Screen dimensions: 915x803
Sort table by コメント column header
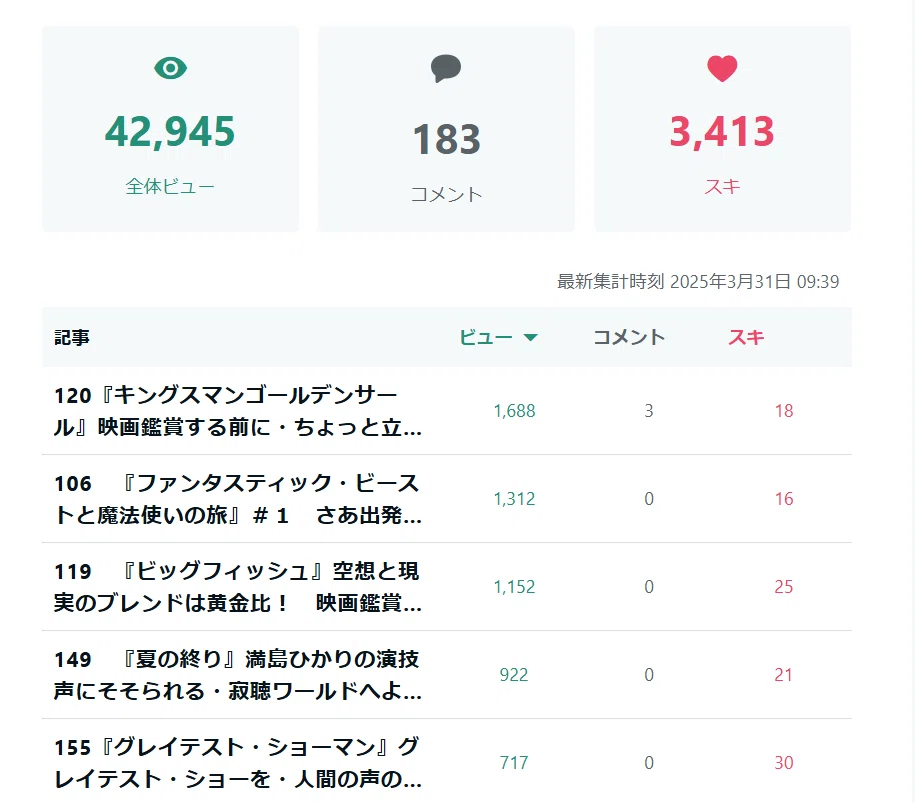click(629, 337)
